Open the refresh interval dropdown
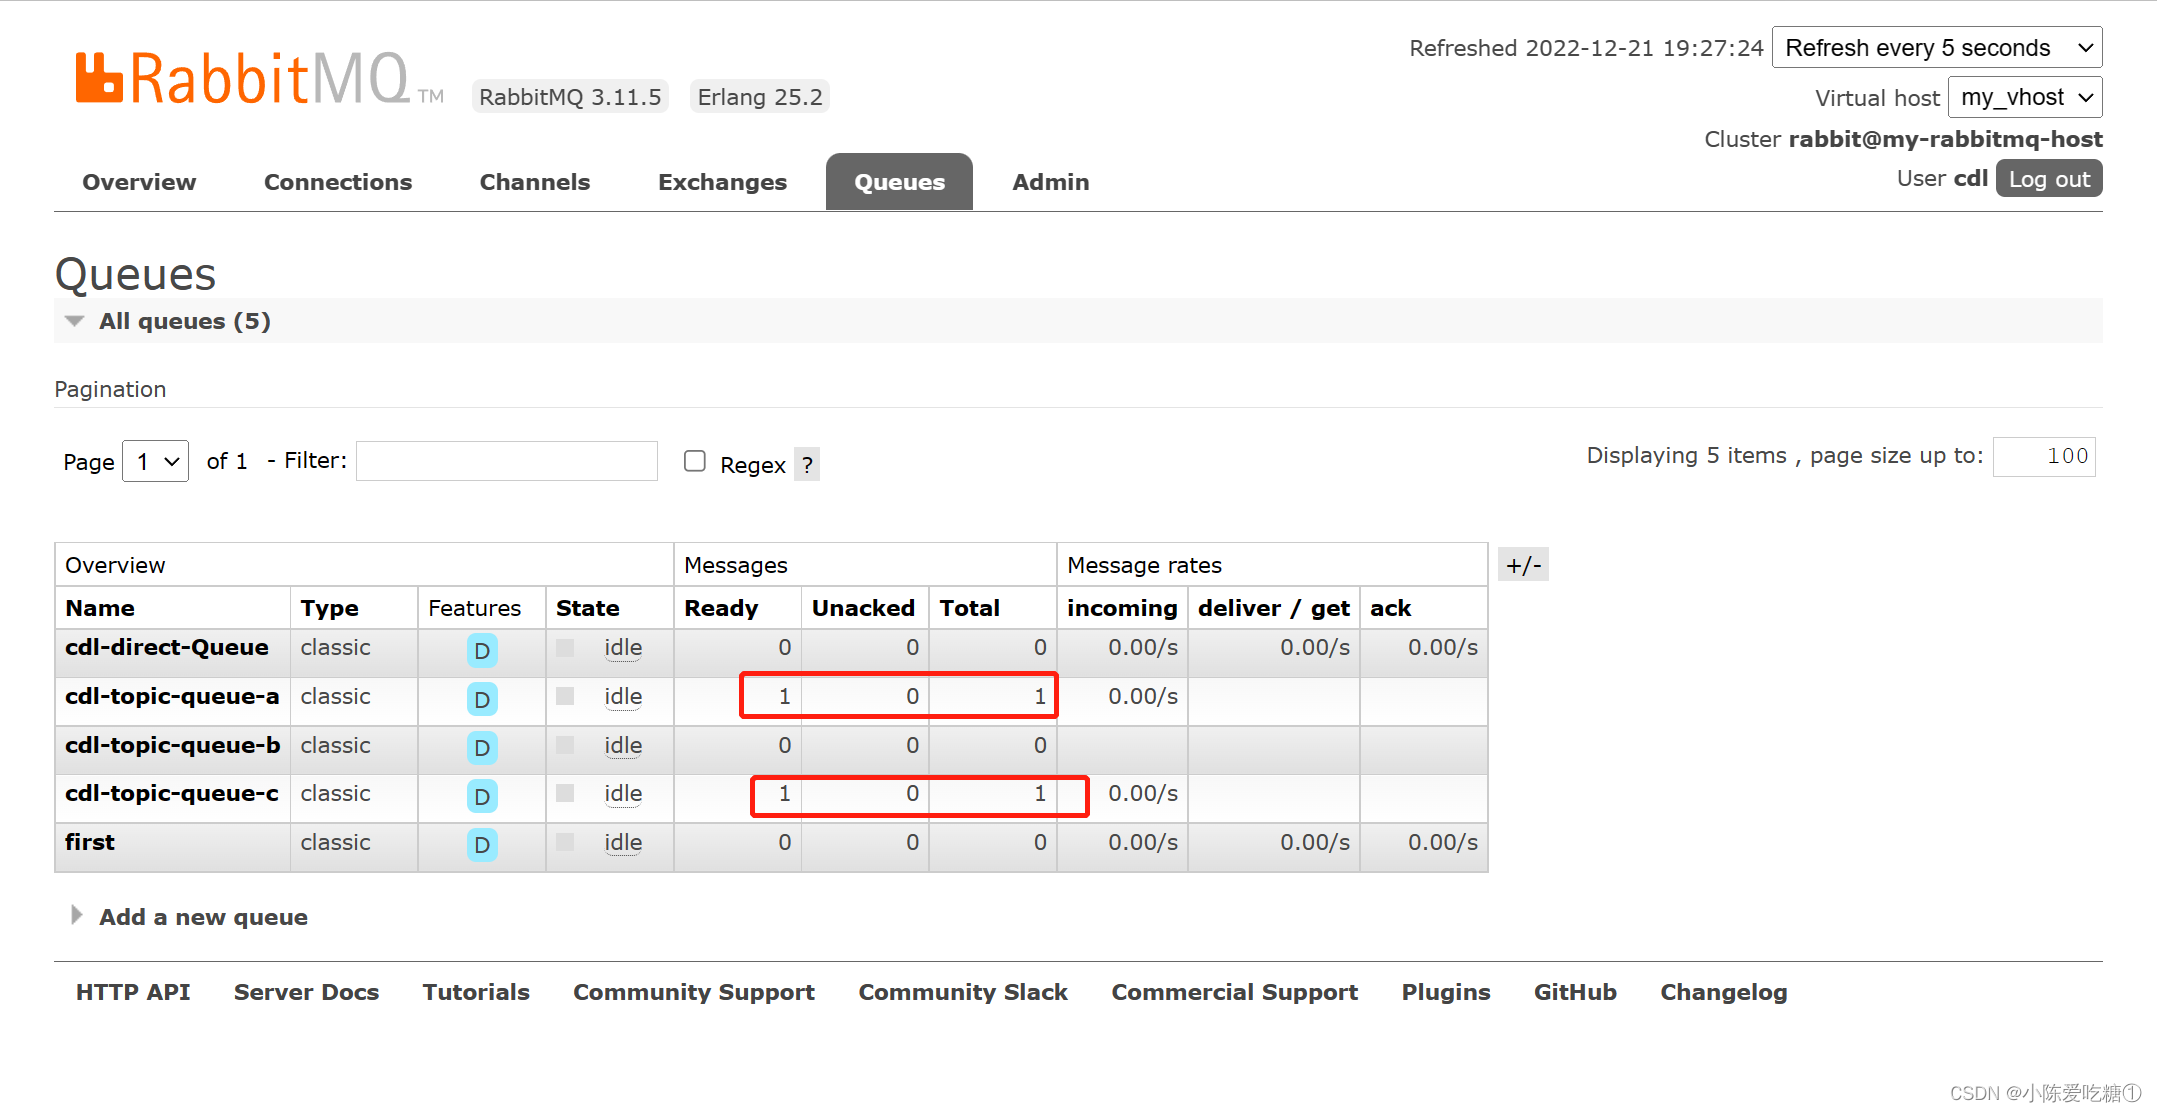This screenshot has width=2157, height=1112. coord(1937,48)
